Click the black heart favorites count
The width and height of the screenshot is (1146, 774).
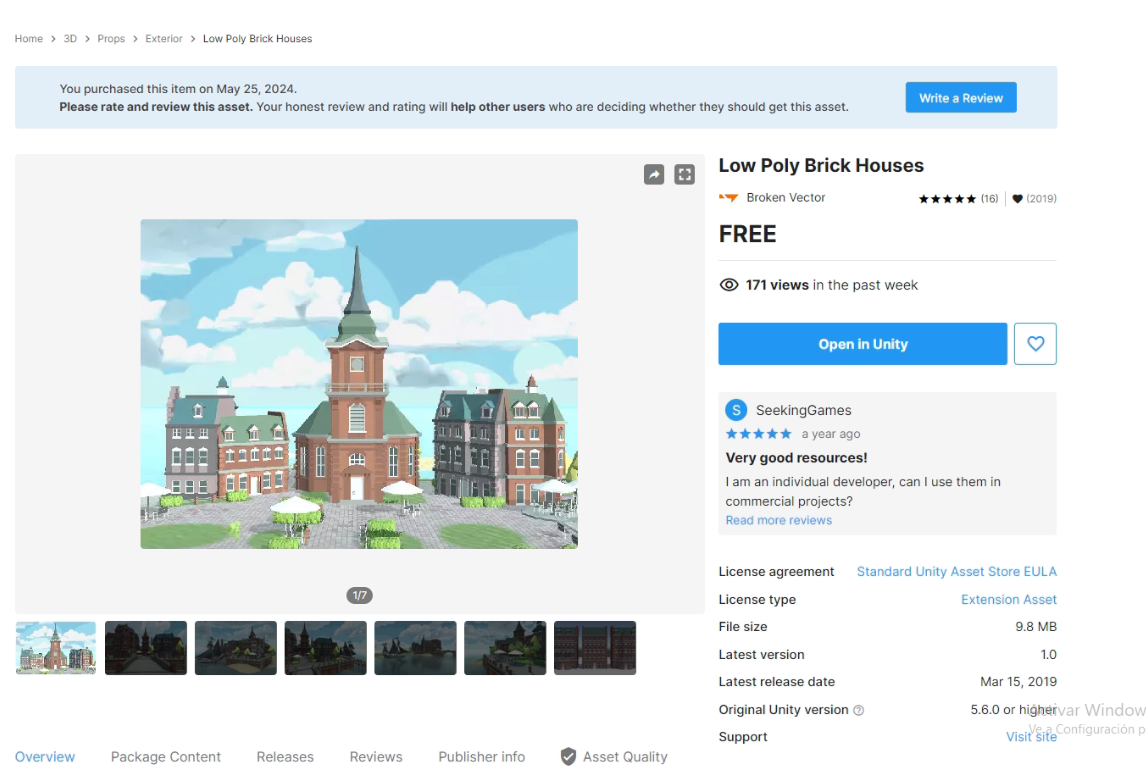[1034, 199]
